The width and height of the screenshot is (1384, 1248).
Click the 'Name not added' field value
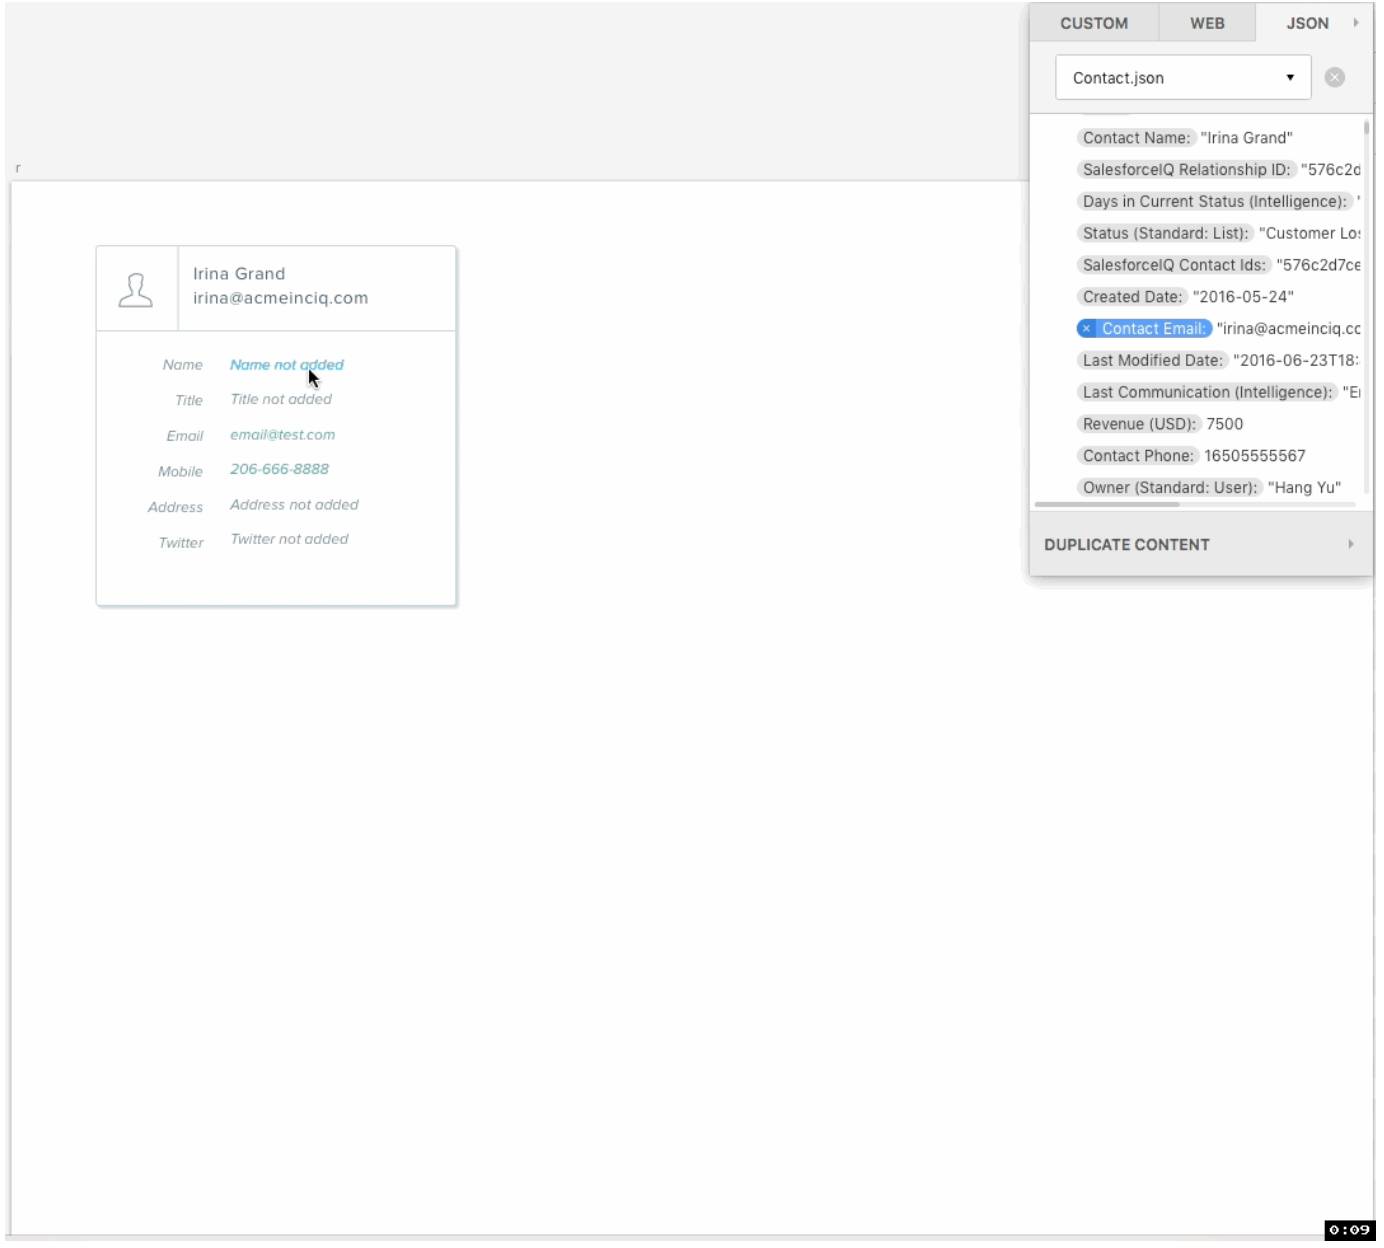(x=287, y=365)
